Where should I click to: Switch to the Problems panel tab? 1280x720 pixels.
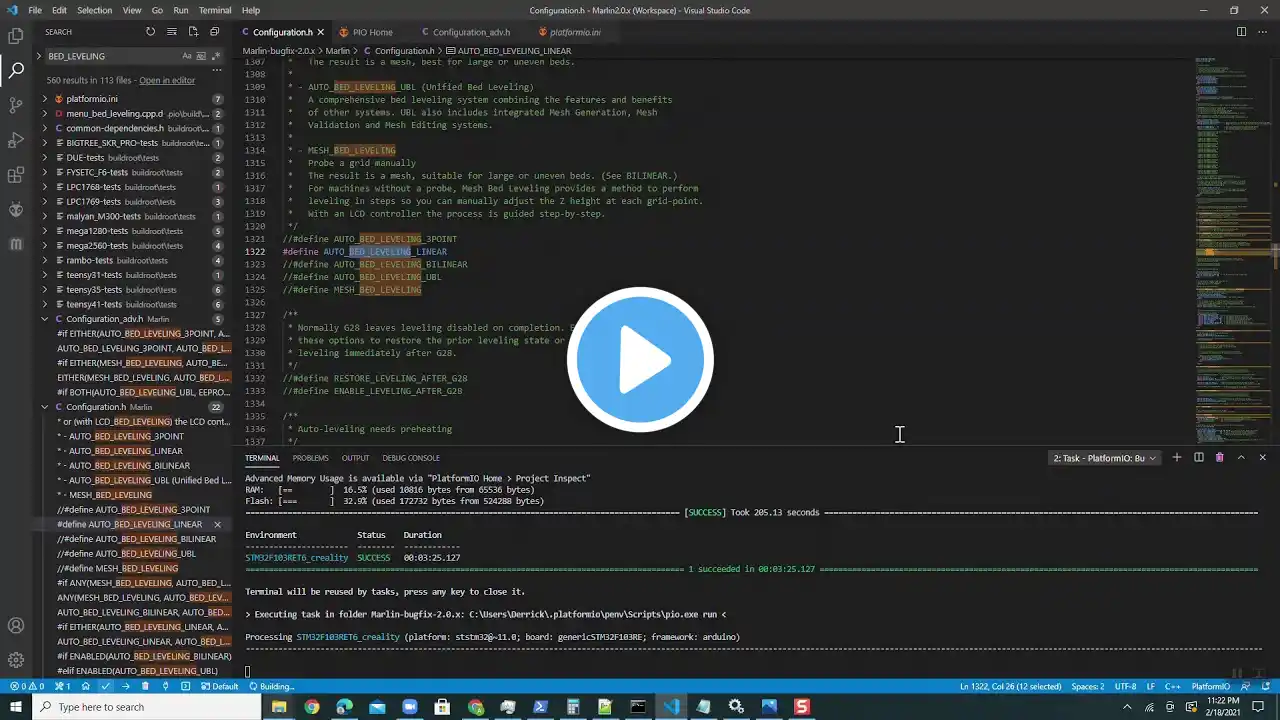310,458
